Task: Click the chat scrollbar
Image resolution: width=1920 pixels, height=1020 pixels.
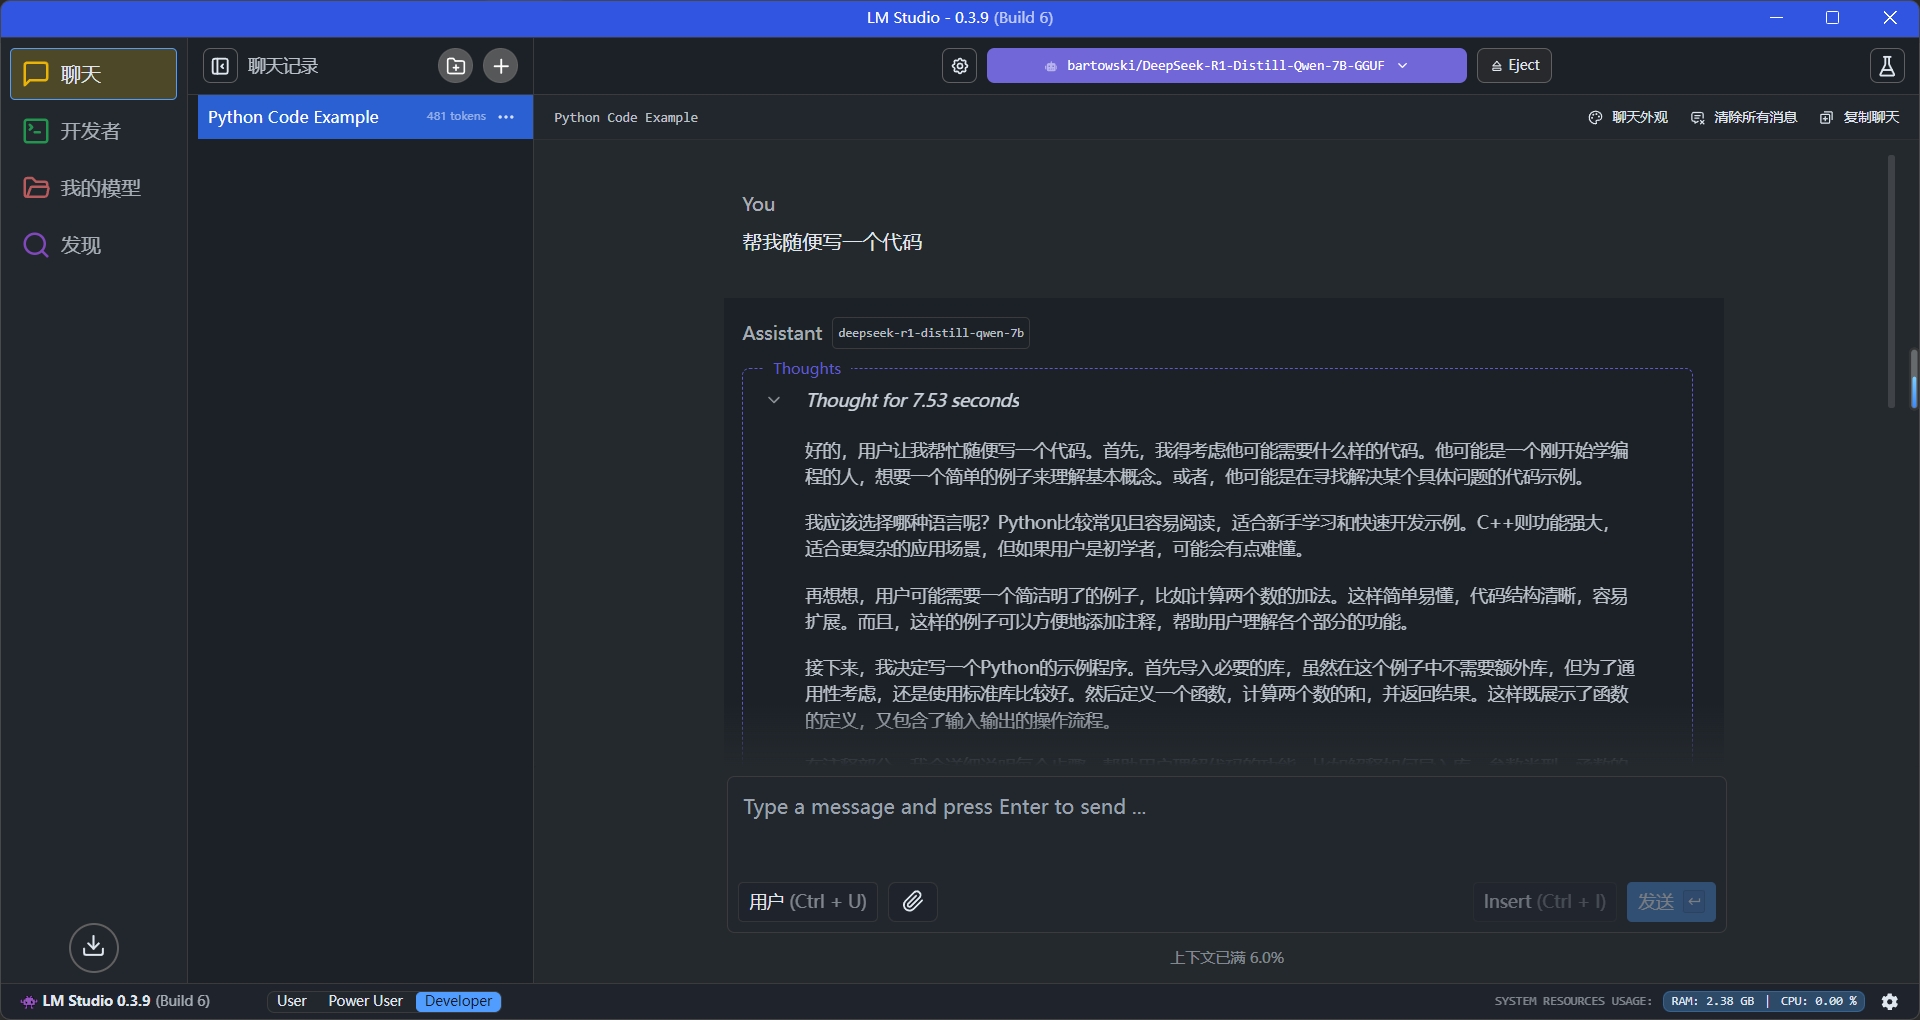Action: click(x=1891, y=280)
